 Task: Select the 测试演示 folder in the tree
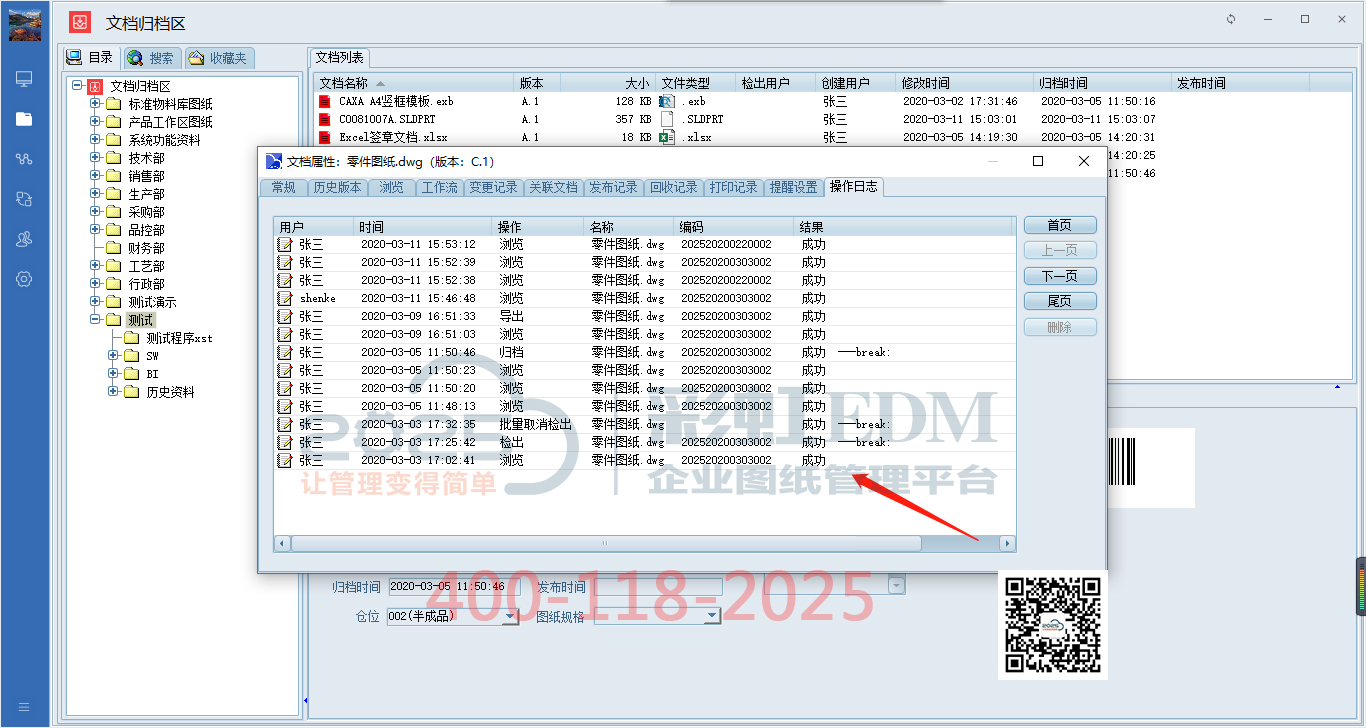pos(152,302)
